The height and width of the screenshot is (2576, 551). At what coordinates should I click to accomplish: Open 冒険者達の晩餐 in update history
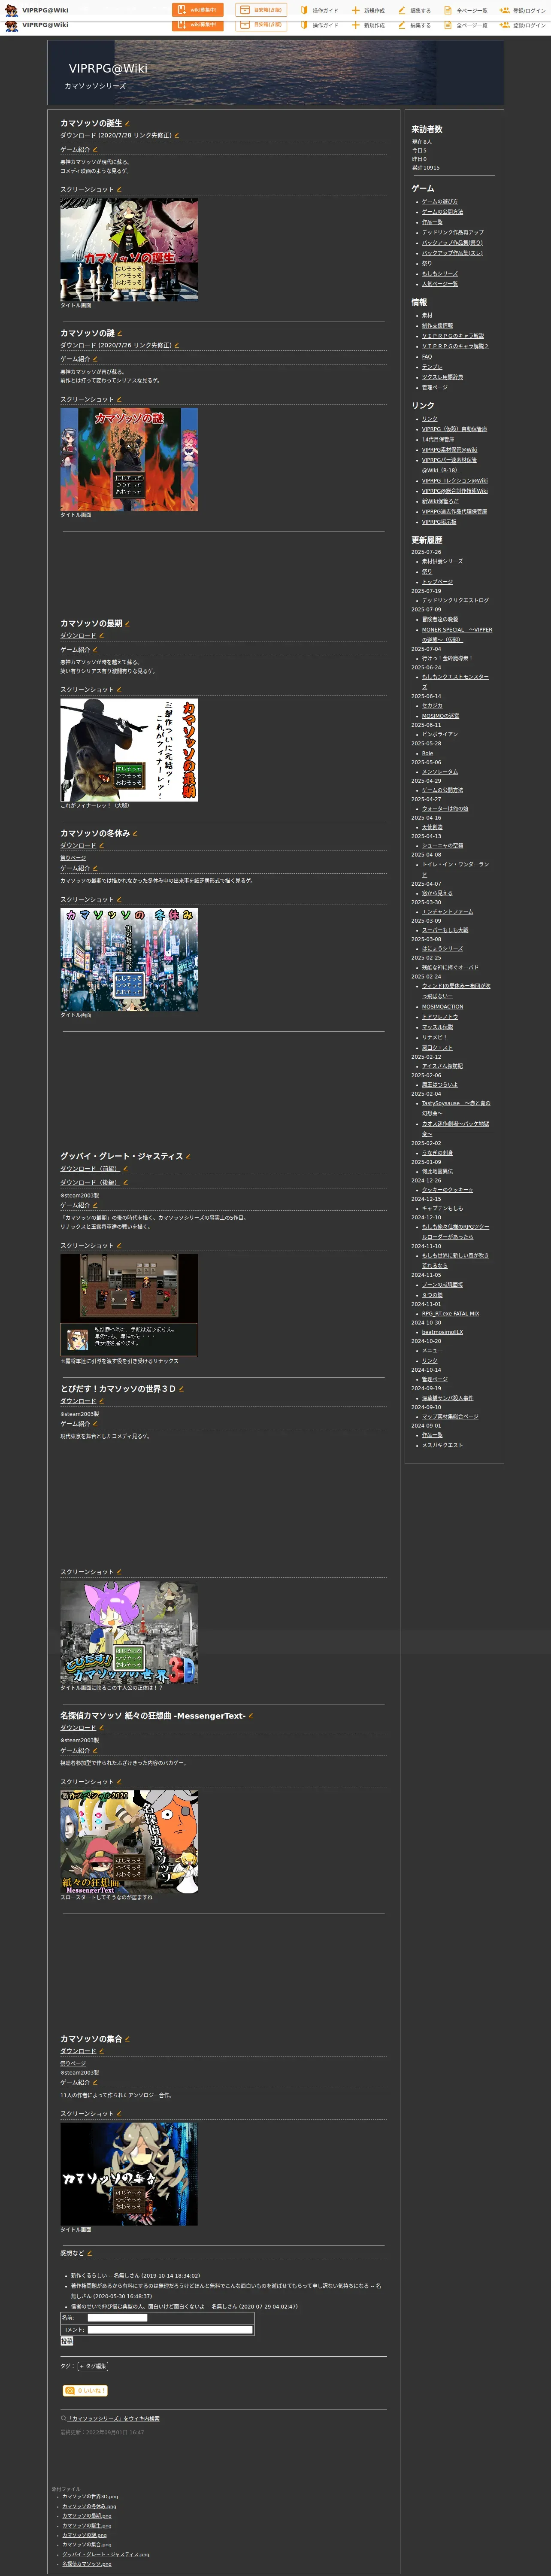(440, 620)
